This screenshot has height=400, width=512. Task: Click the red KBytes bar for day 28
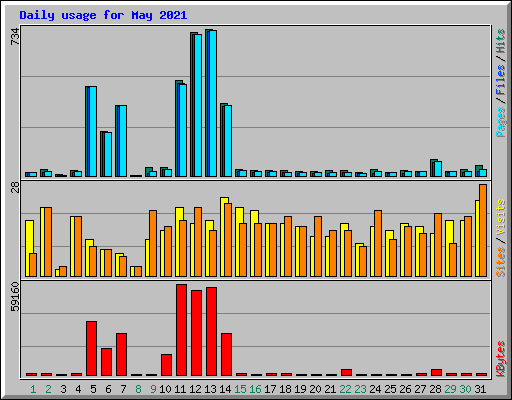point(436,372)
